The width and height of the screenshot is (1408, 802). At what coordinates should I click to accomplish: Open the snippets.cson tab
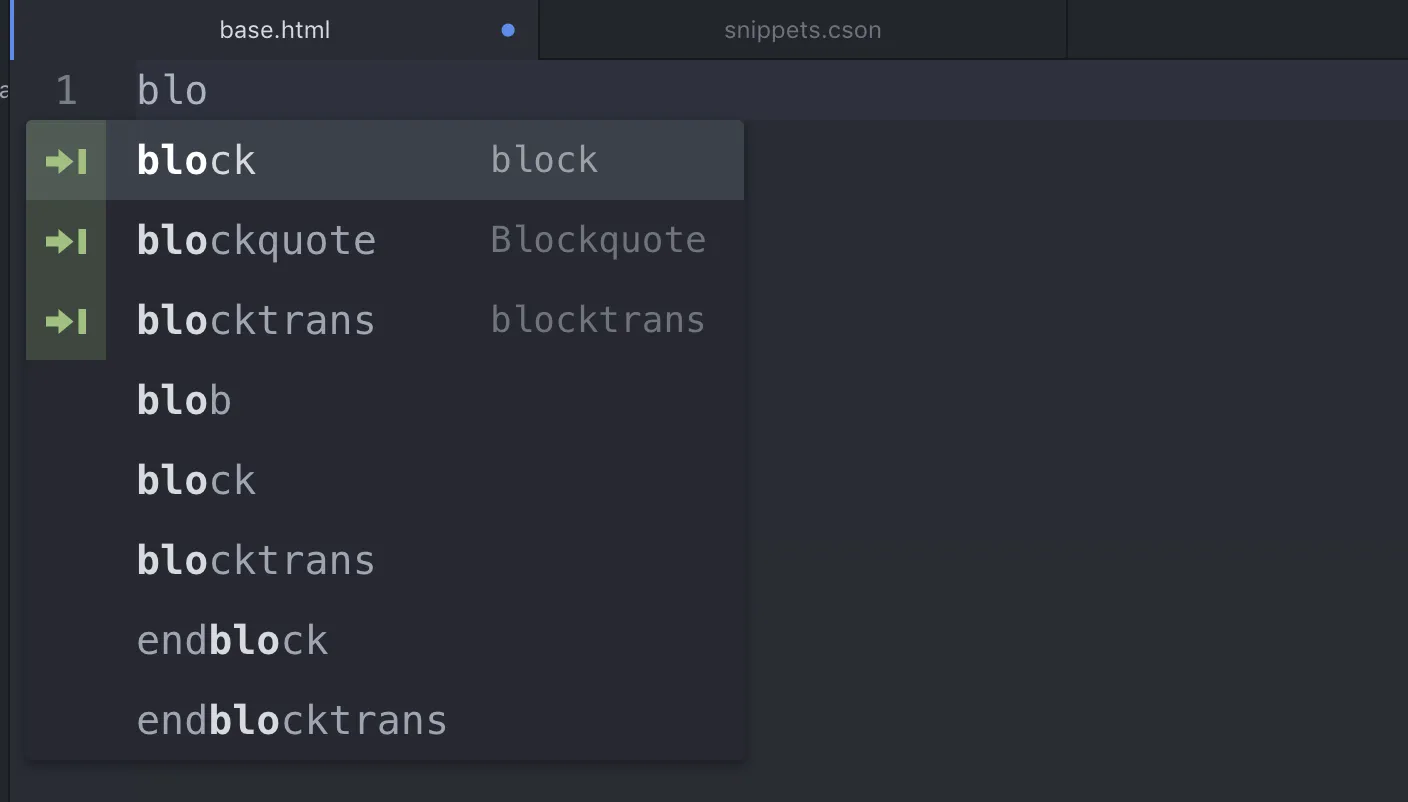802,31
